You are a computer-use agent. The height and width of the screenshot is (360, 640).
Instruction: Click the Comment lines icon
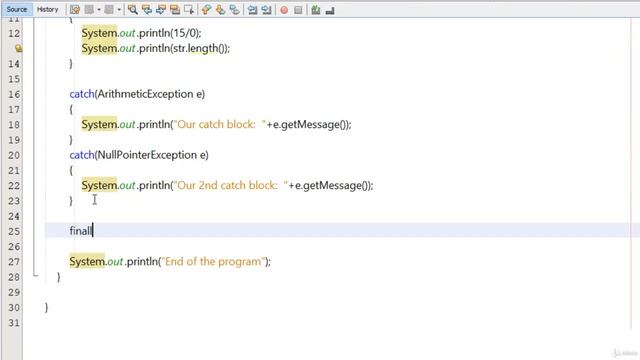tap(316, 10)
